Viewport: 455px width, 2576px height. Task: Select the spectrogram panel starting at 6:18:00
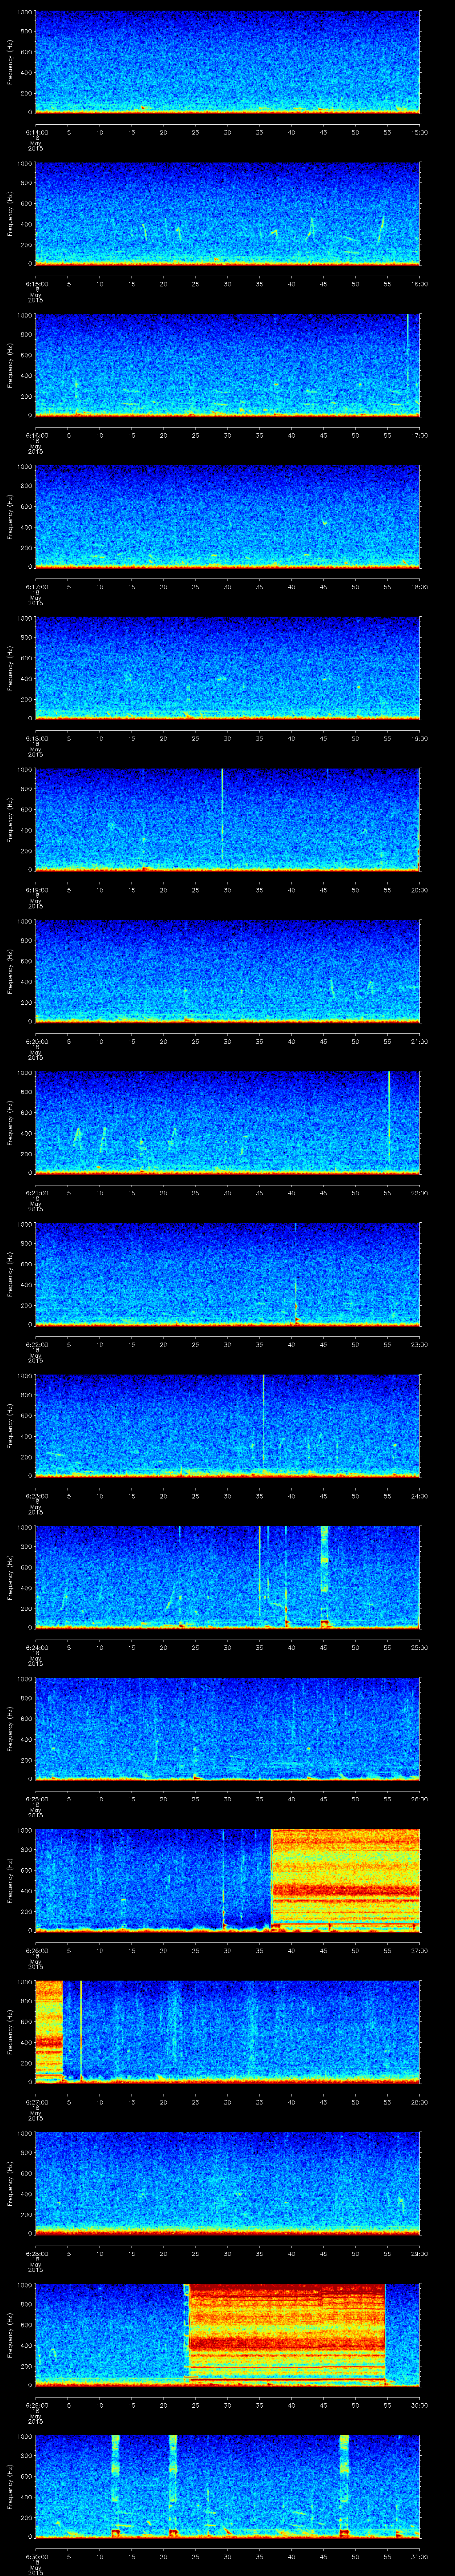coord(227,668)
